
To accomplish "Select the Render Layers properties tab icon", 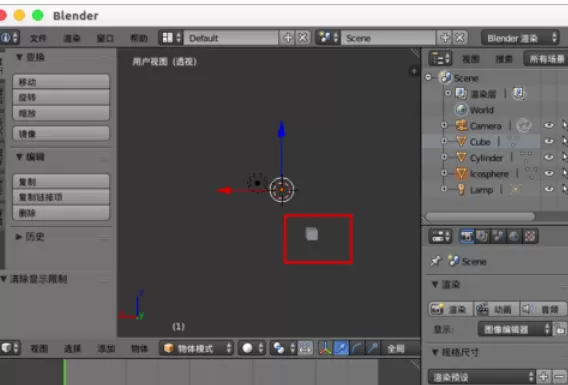I will [x=482, y=236].
